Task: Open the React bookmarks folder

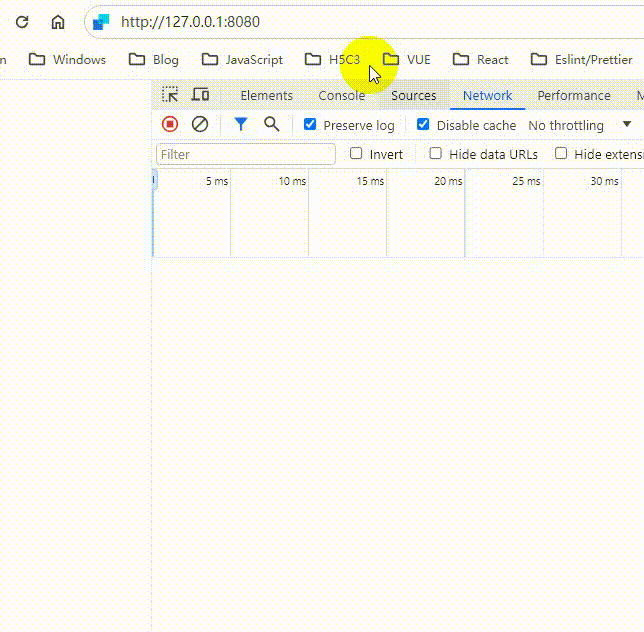Action: (481, 60)
